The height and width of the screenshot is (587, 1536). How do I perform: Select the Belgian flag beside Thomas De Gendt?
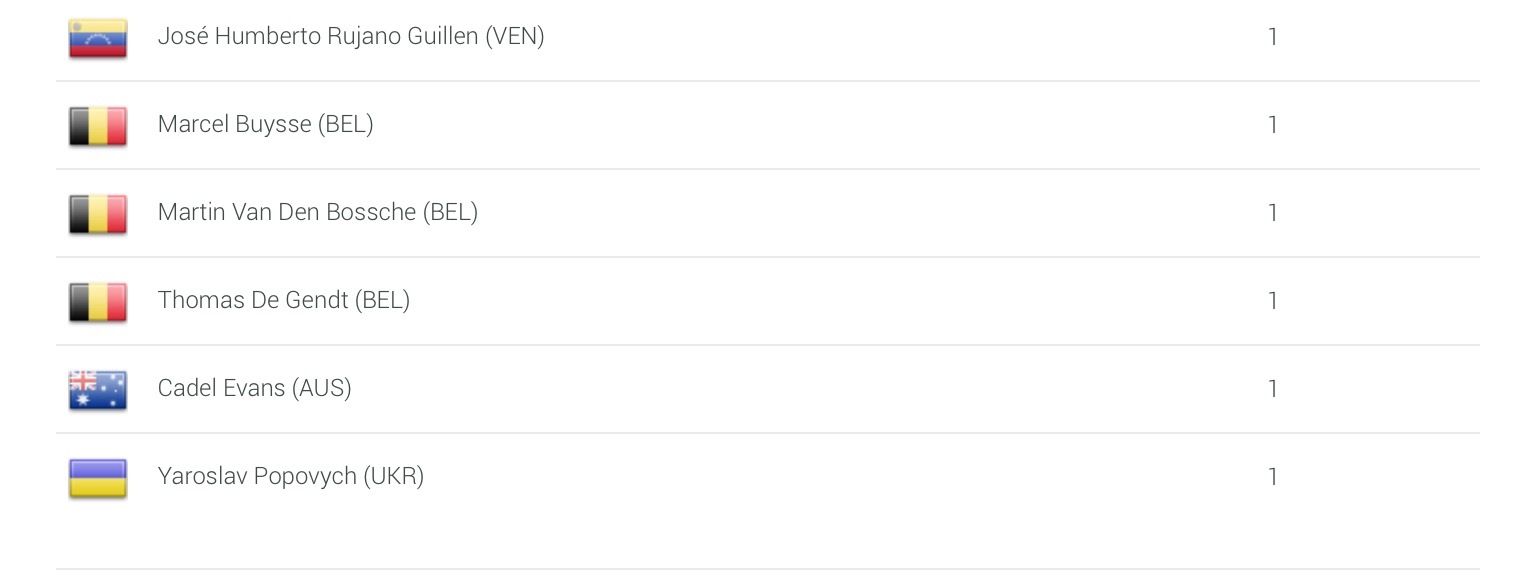click(98, 302)
